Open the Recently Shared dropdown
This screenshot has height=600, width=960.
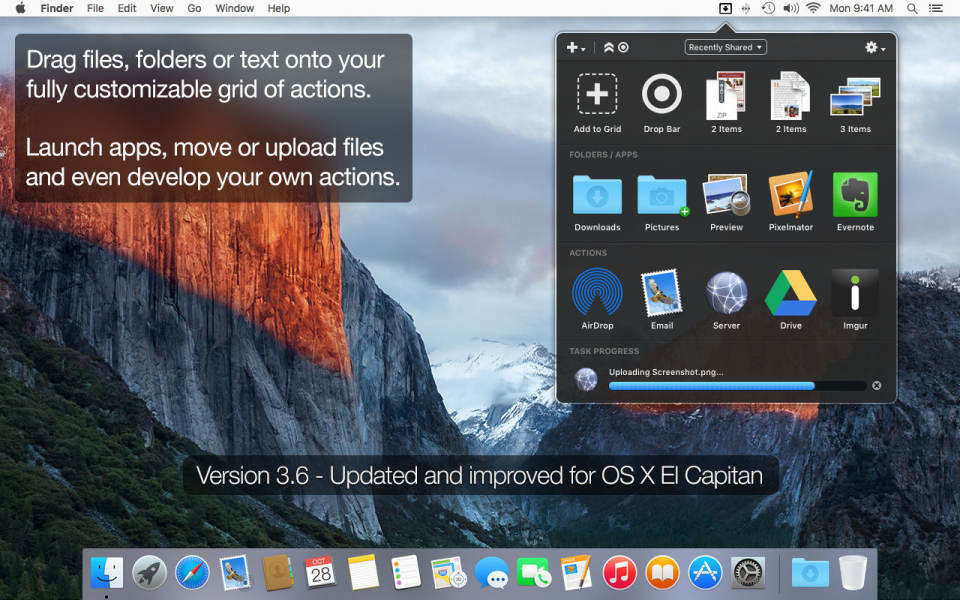pyautogui.click(x=726, y=47)
